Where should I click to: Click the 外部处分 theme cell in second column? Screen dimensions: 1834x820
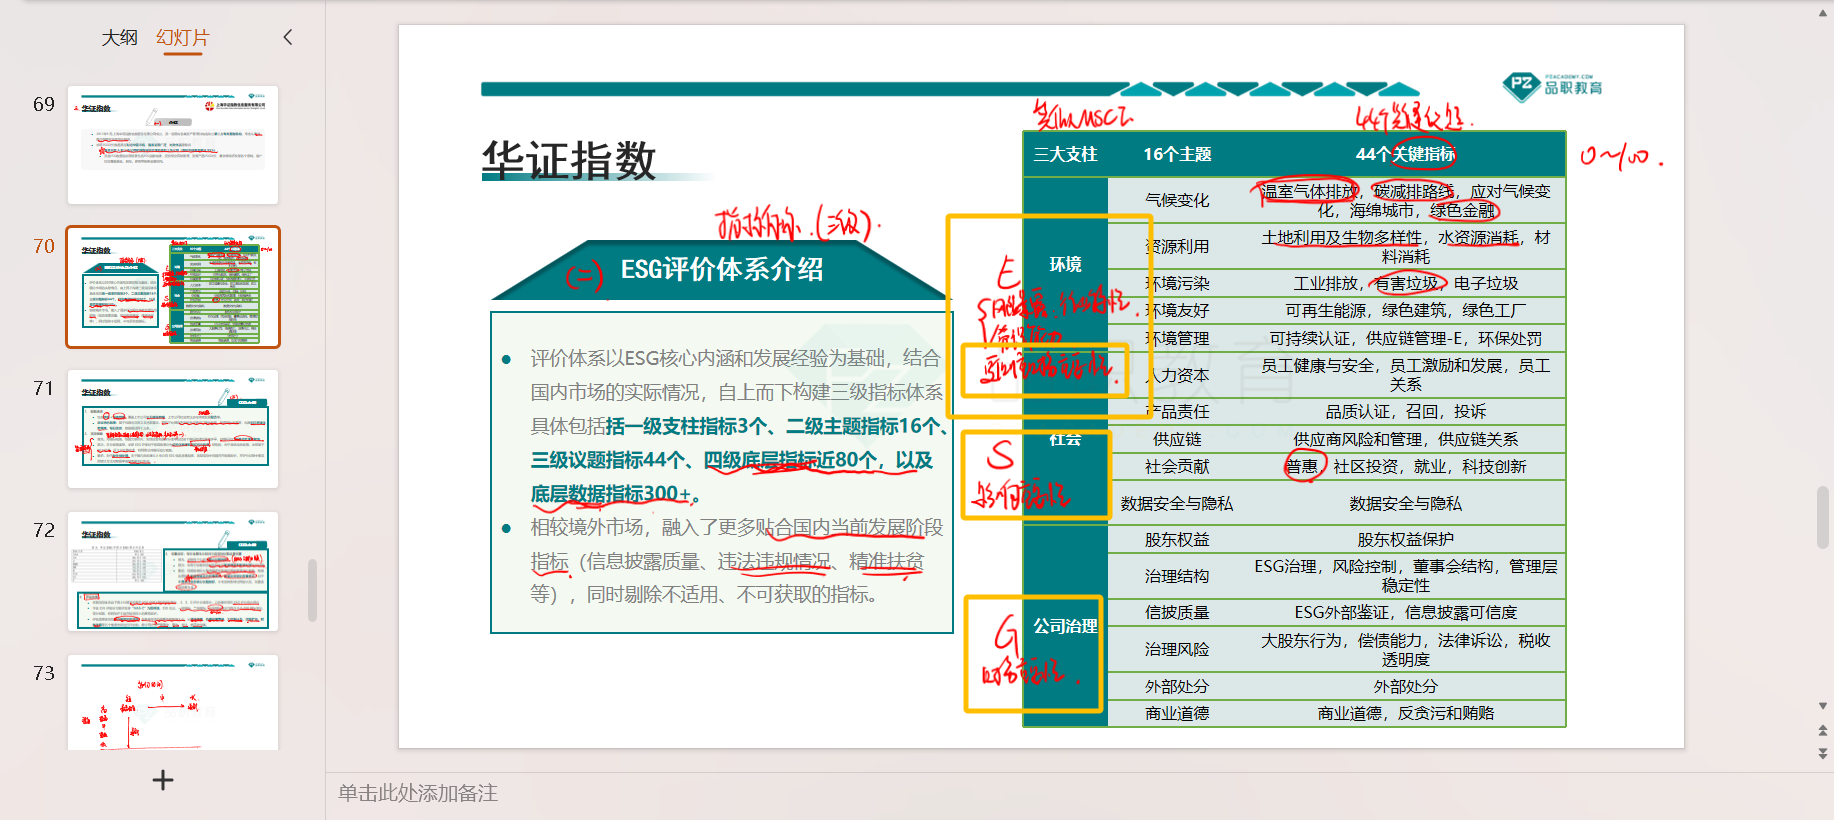tap(1177, 686)
